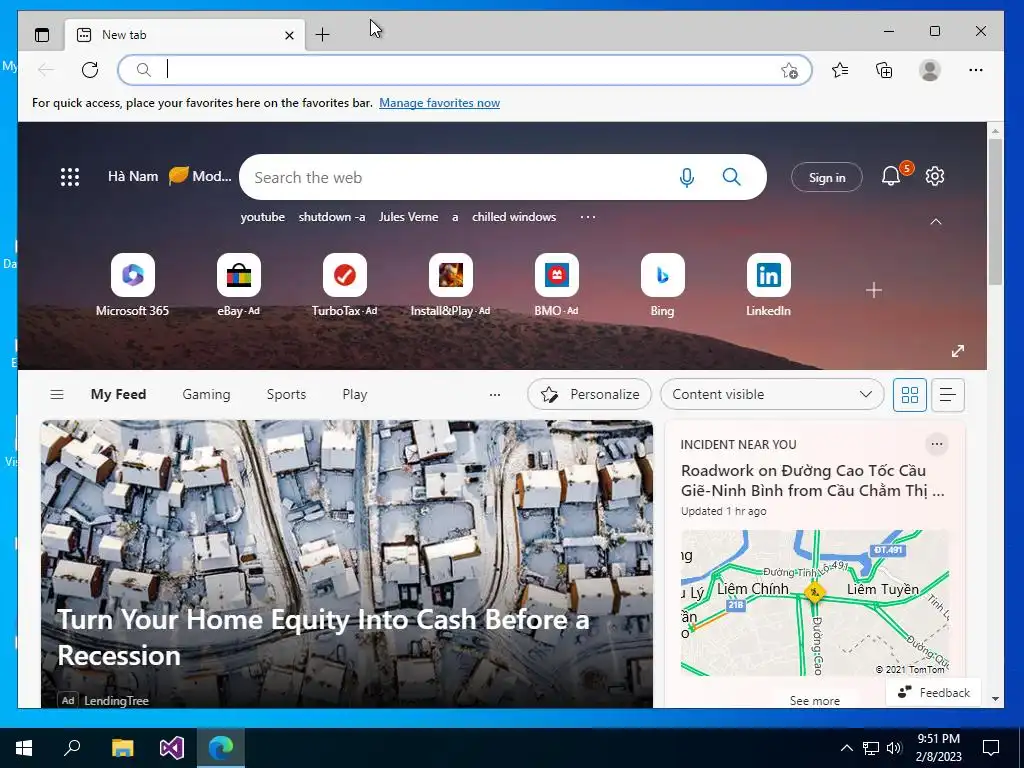Open the app launcher grid icon
This screenshot has width=1024, height=768.
click(x=70, y=177)
